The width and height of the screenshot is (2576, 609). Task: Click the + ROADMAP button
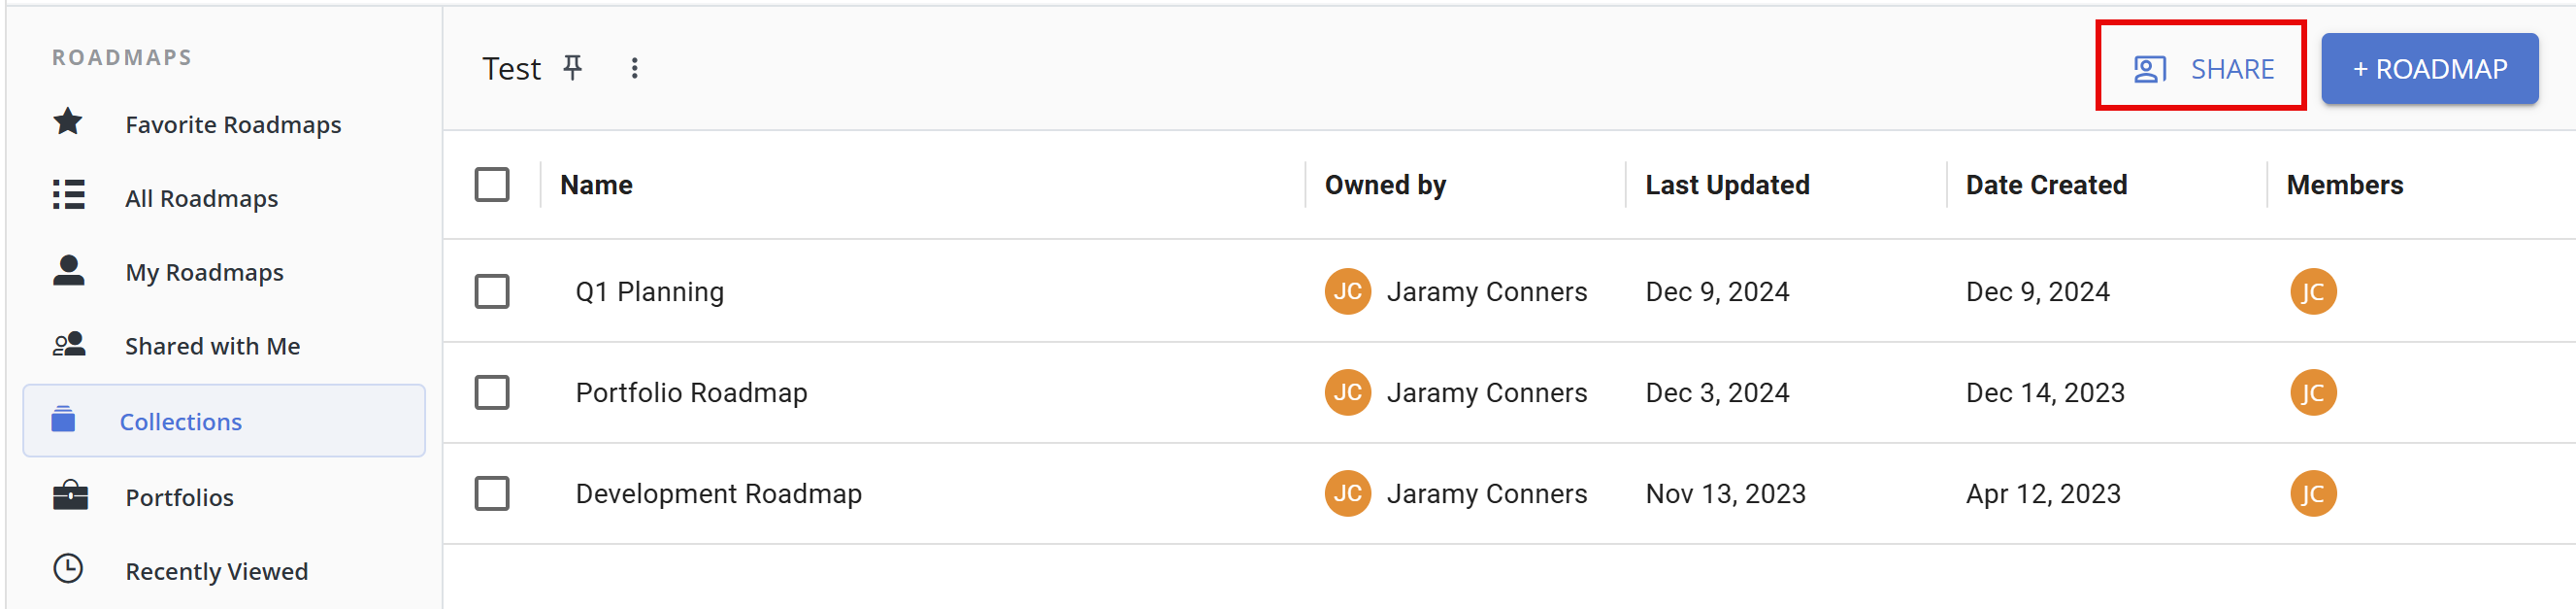2428,69
